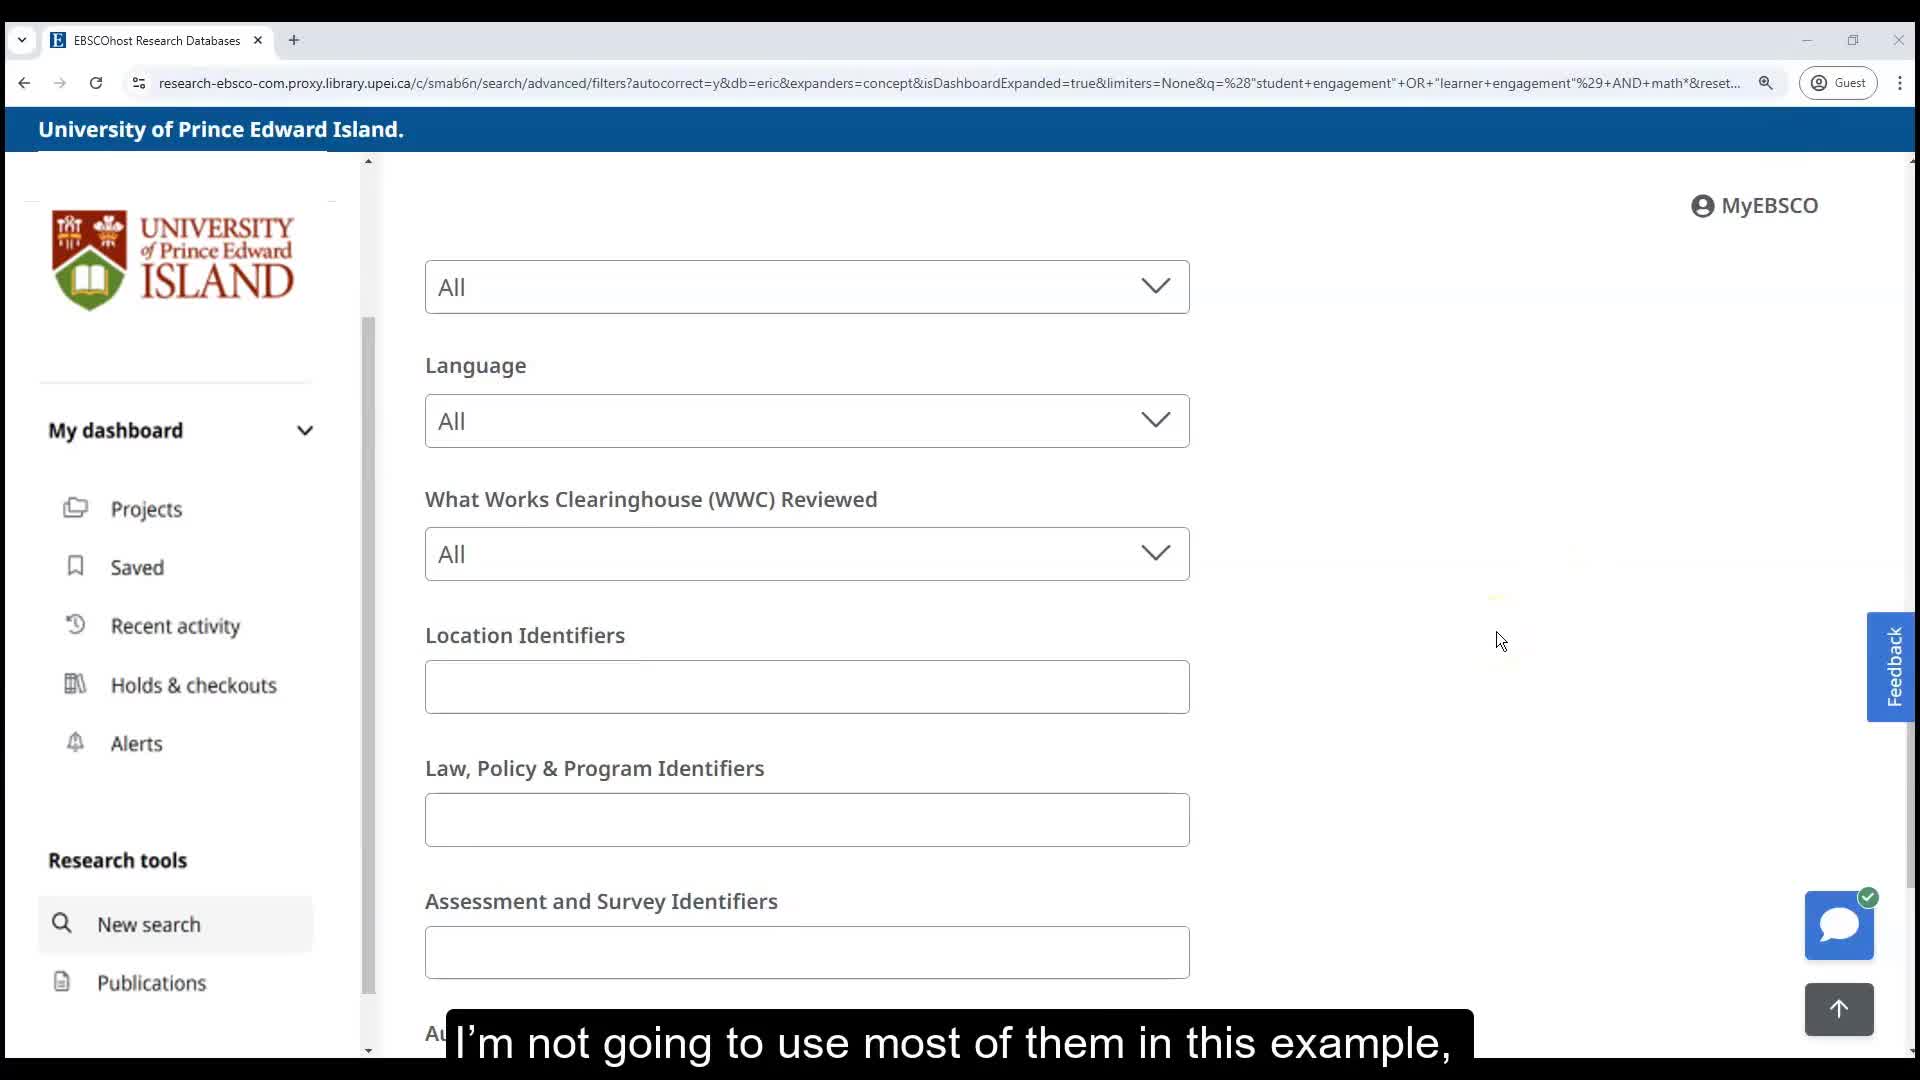
Task: Open Recent activity history icon
Action: (x=75, y=625)
